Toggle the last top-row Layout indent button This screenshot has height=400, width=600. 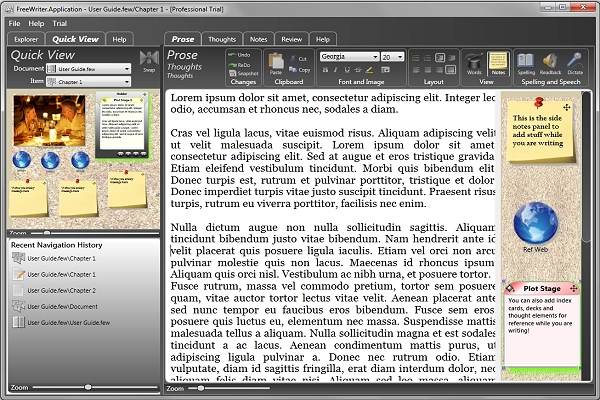[x=452, y=58]
